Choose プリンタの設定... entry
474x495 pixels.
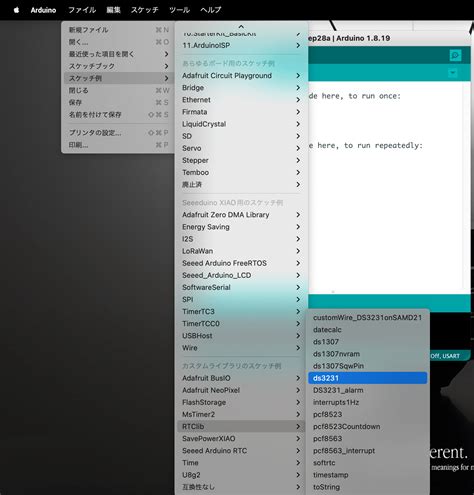pyautogui.click(x=118, y=133)
